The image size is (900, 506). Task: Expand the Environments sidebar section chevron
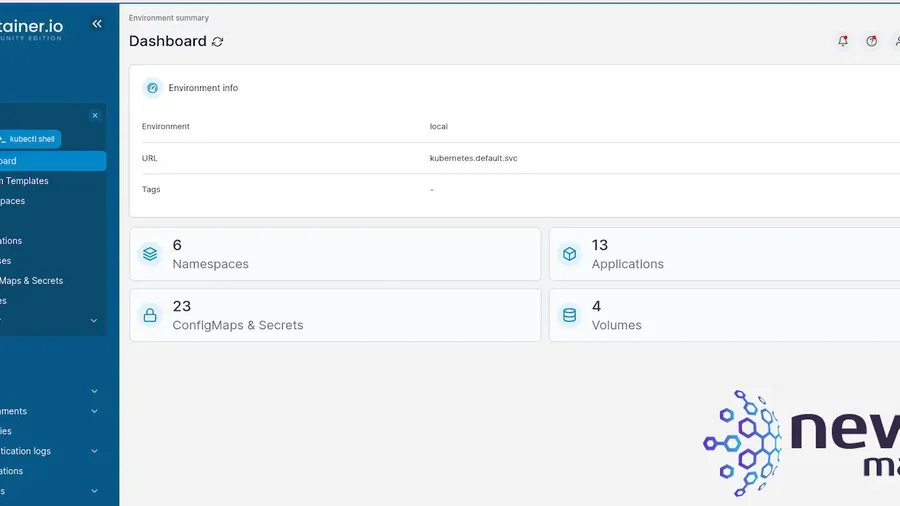[94, 411]
